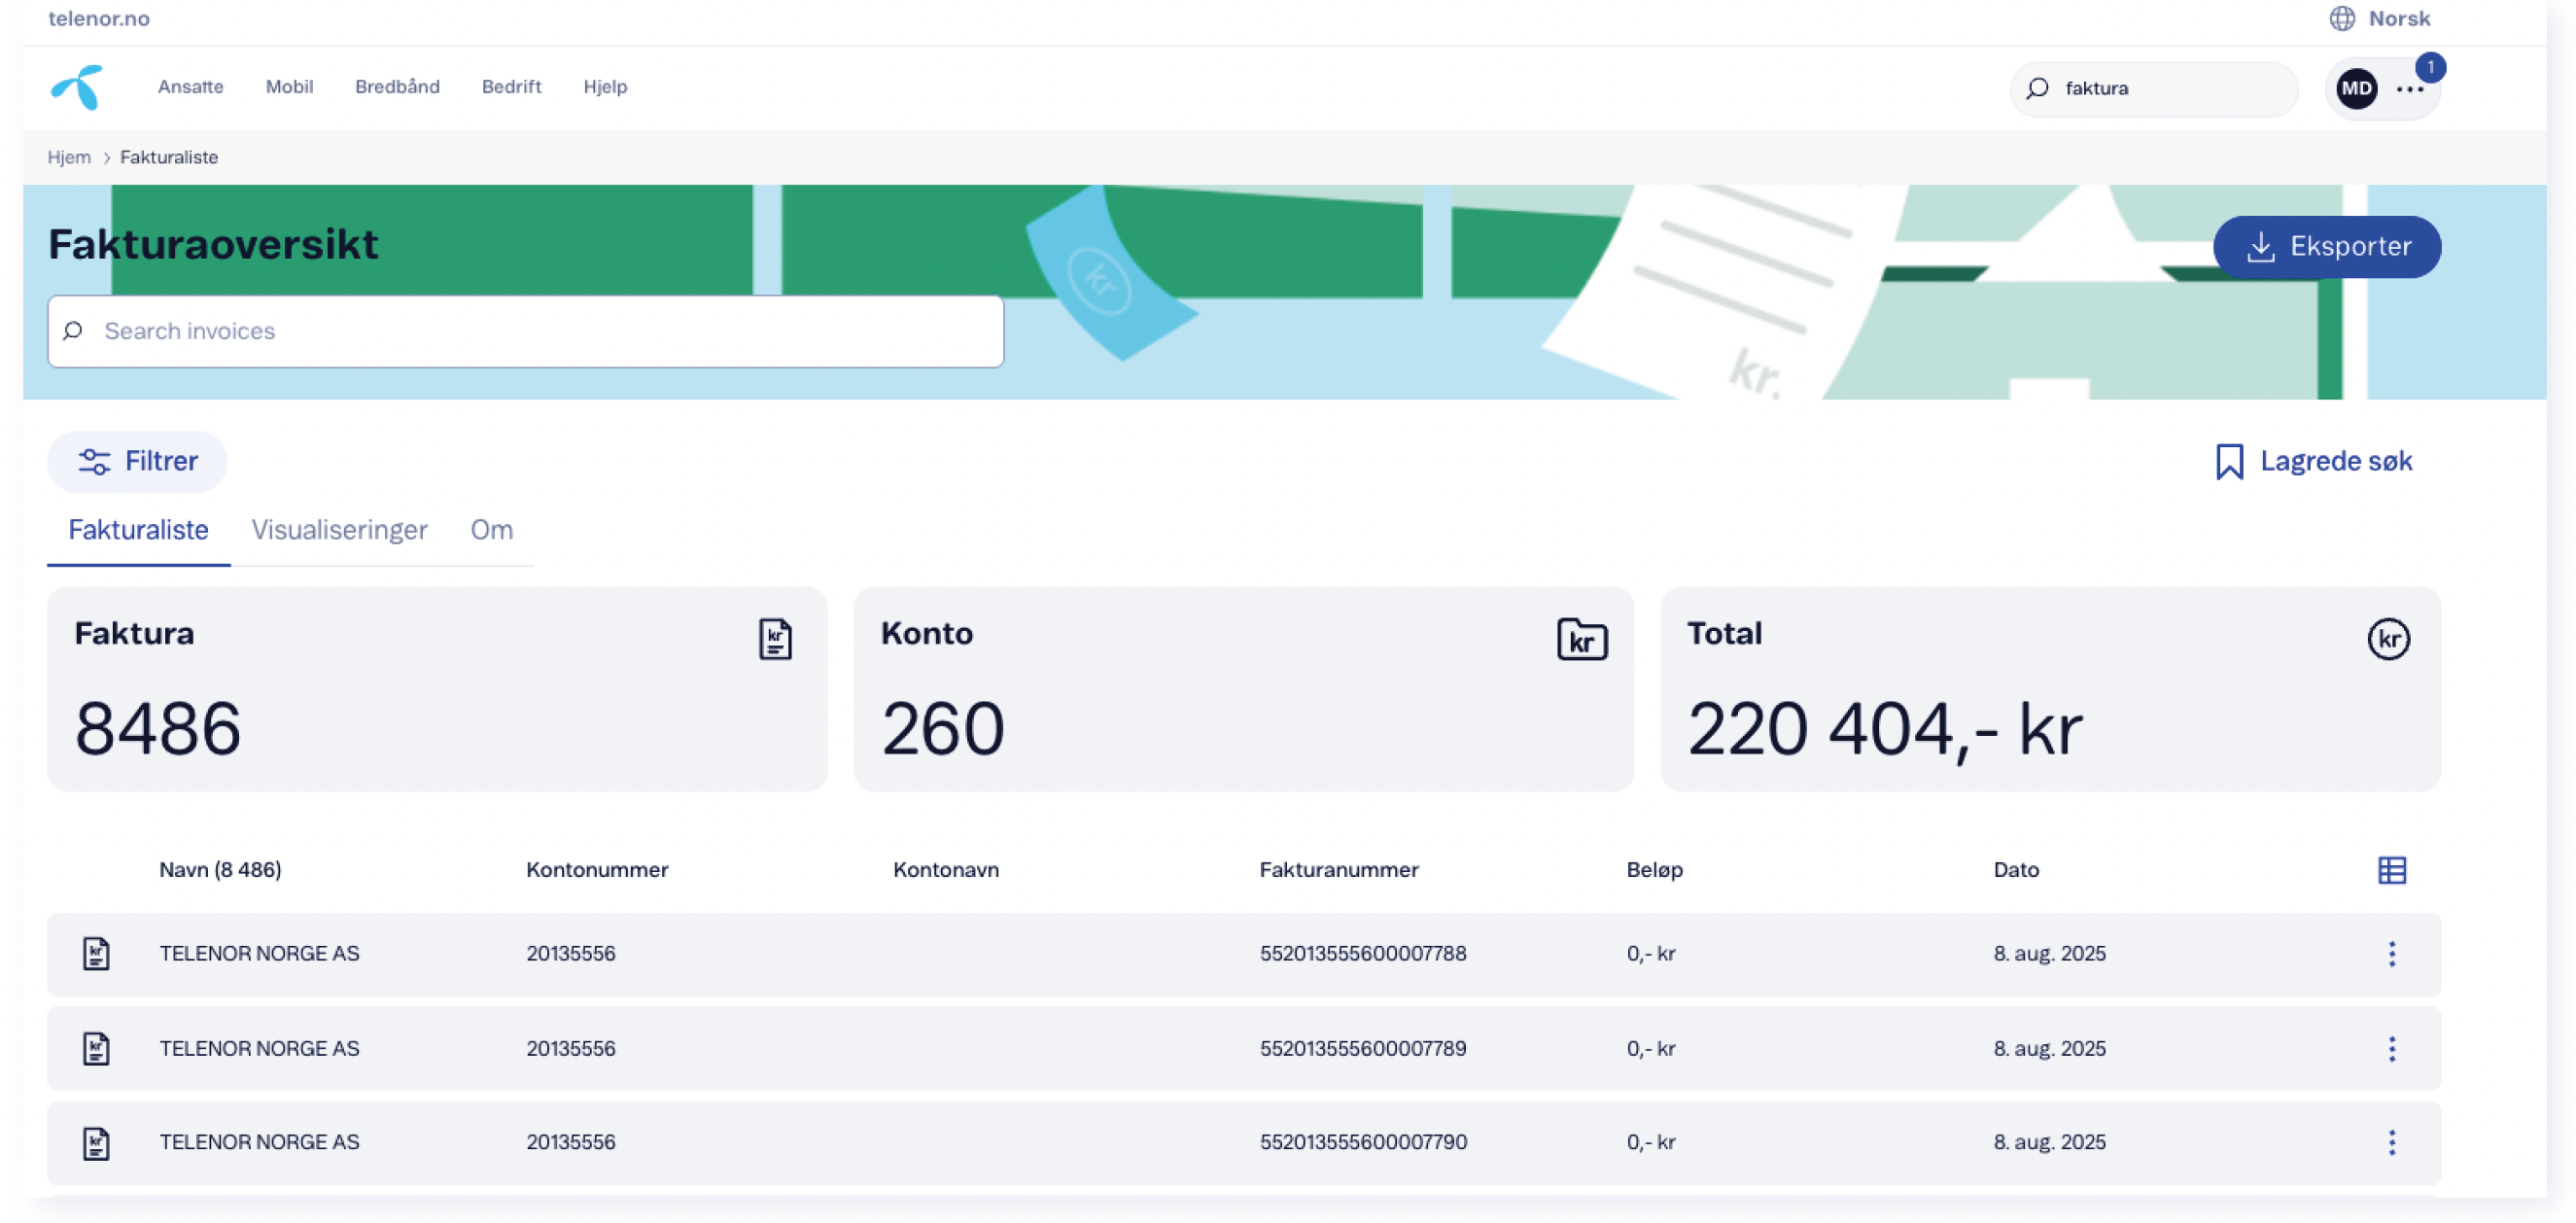Image resolution: width=2576 pixels, height=1223 pixels.
Task: Open row actions for invoice 552013555600007790
Action: [x=2392, y=1142]
